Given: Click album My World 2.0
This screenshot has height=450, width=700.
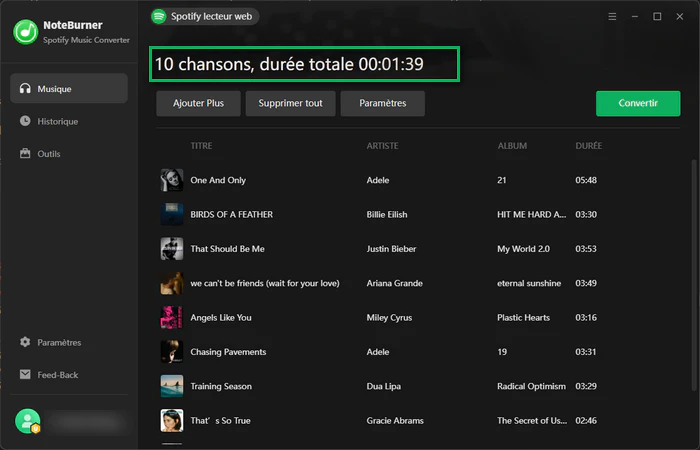Looking at the screenshot, I should tap(523, 249).
